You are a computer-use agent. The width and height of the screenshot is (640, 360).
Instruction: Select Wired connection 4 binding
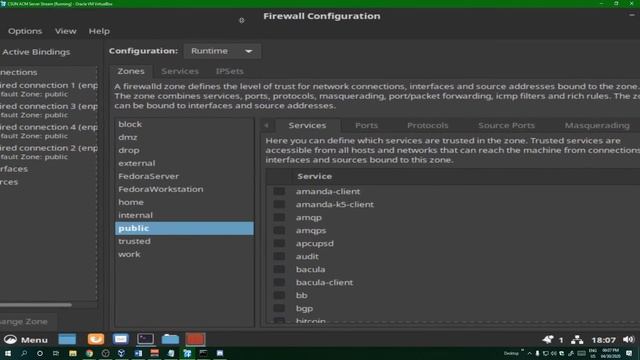coord(49,131)
